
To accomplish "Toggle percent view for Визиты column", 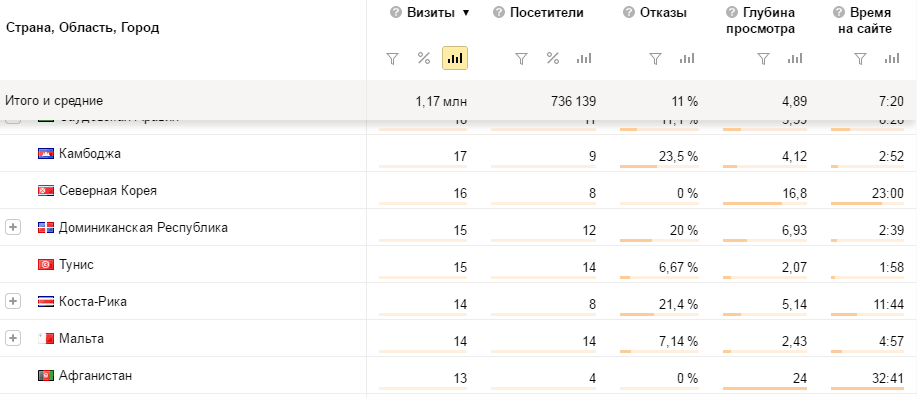I will pos(423,58).
